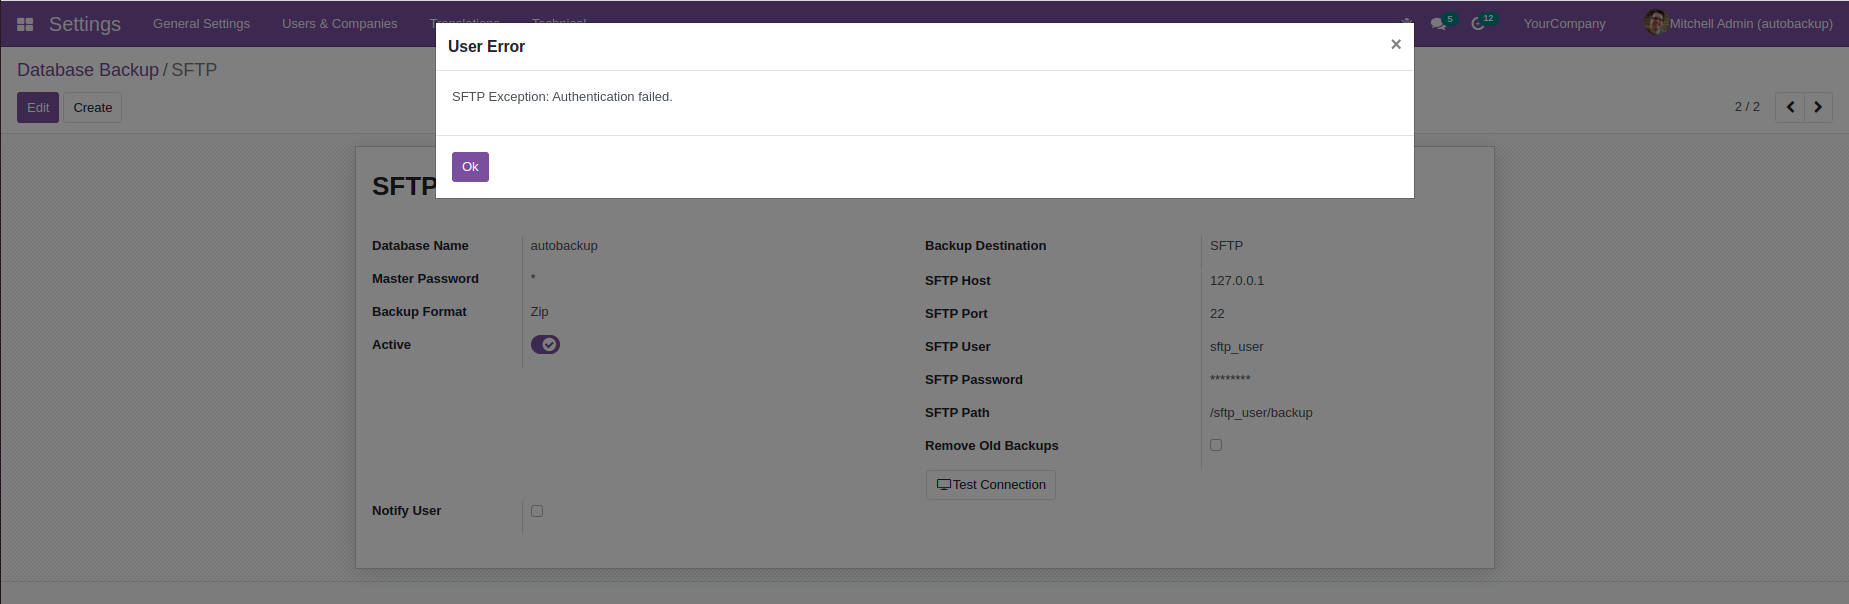Navigate to Database Backup breadcrumb
The height and width of the screenshot is (604, 1849).
coord(88,70)
